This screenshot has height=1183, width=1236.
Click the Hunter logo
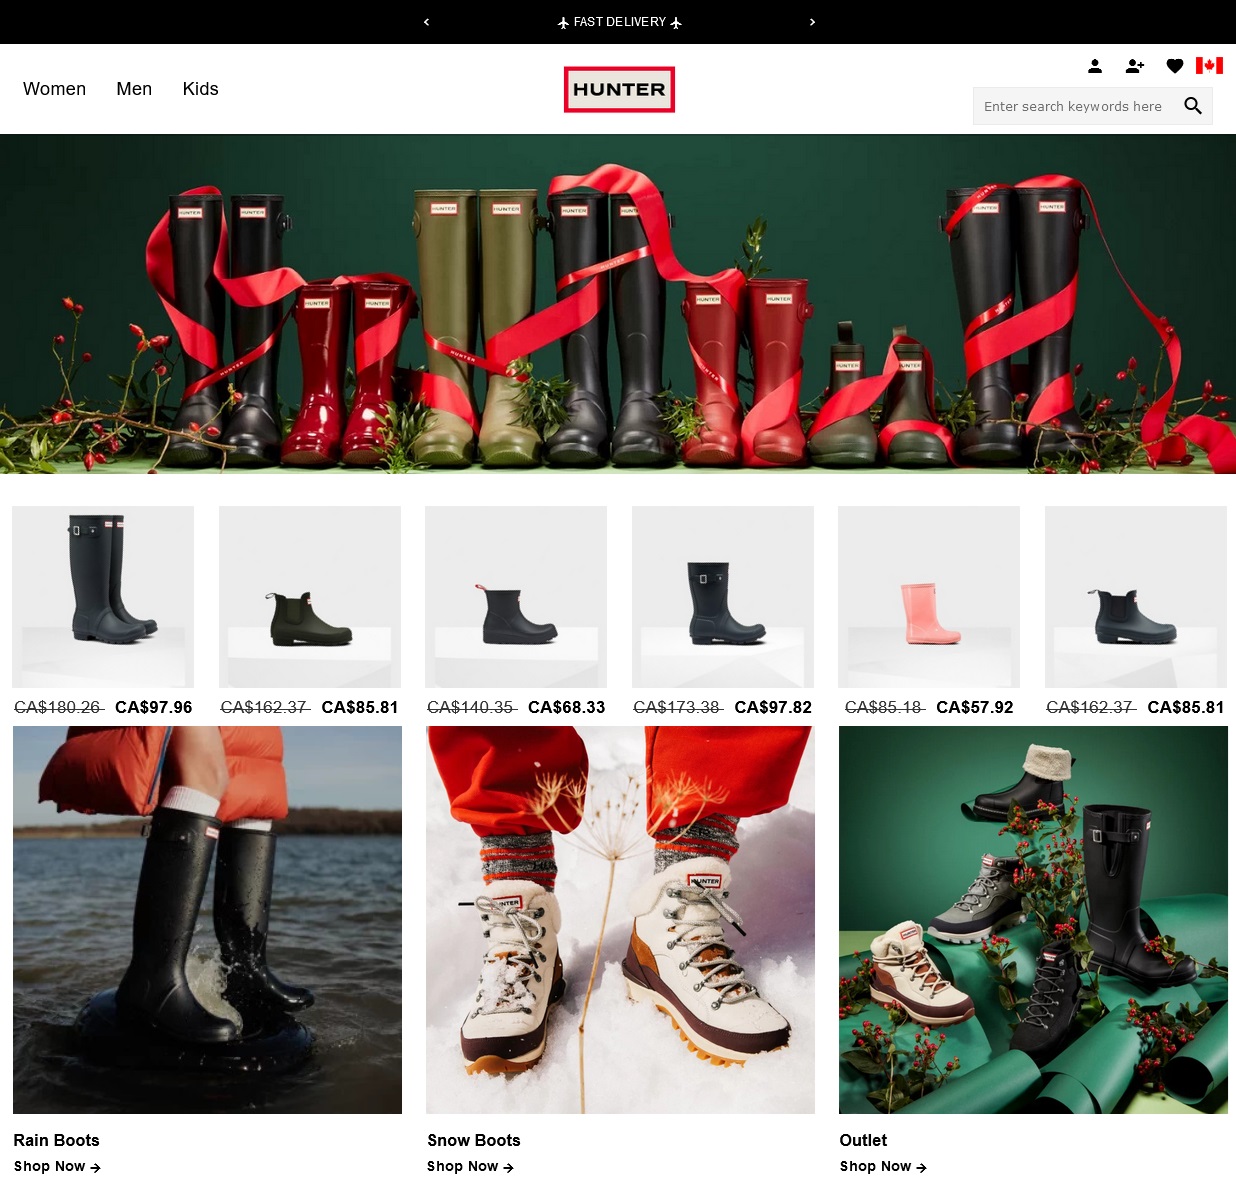(x=619, y=89)
